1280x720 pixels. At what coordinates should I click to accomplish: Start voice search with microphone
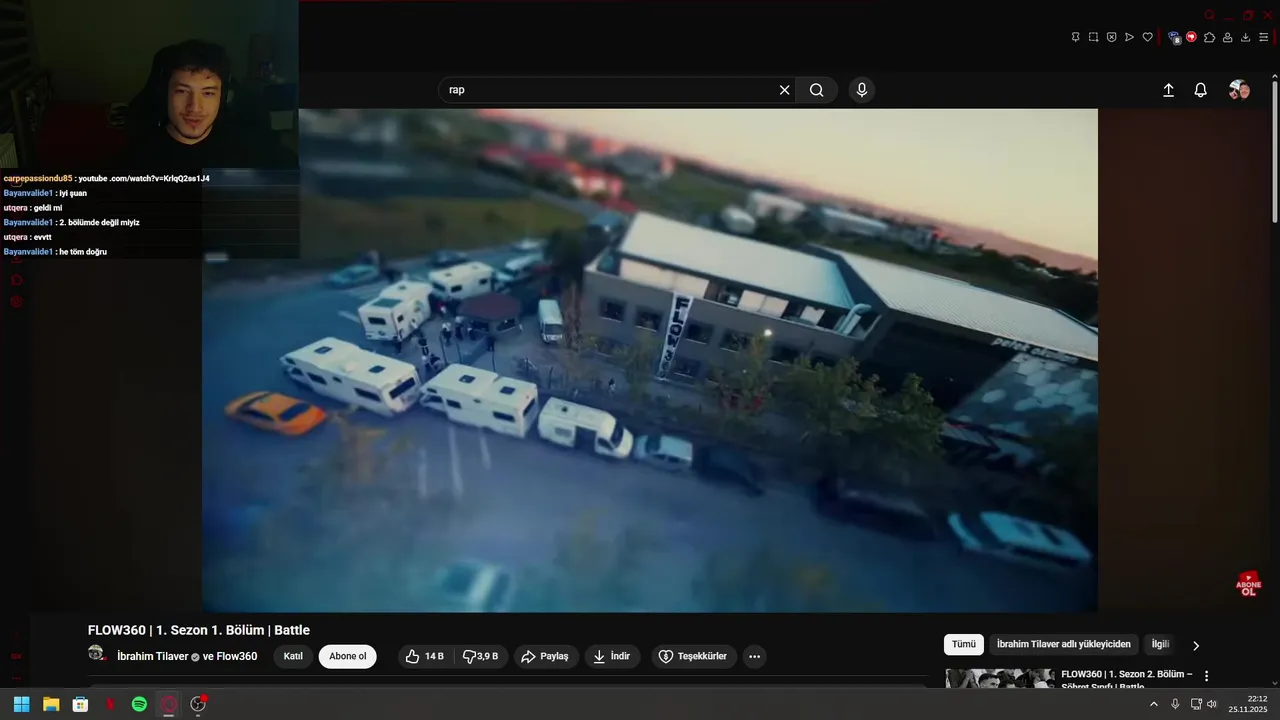(862, 90)
